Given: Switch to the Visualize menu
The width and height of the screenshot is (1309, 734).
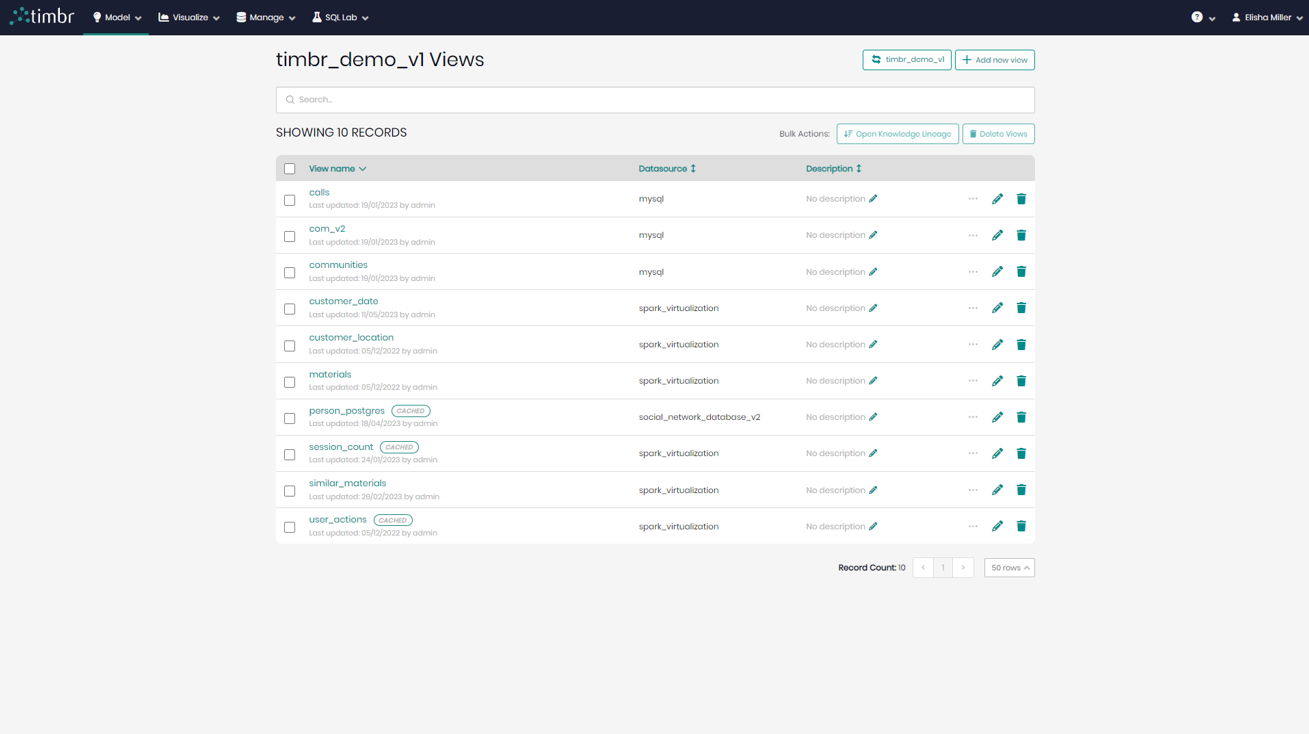Looking at the screenshot, I should (x=187, y=17).
